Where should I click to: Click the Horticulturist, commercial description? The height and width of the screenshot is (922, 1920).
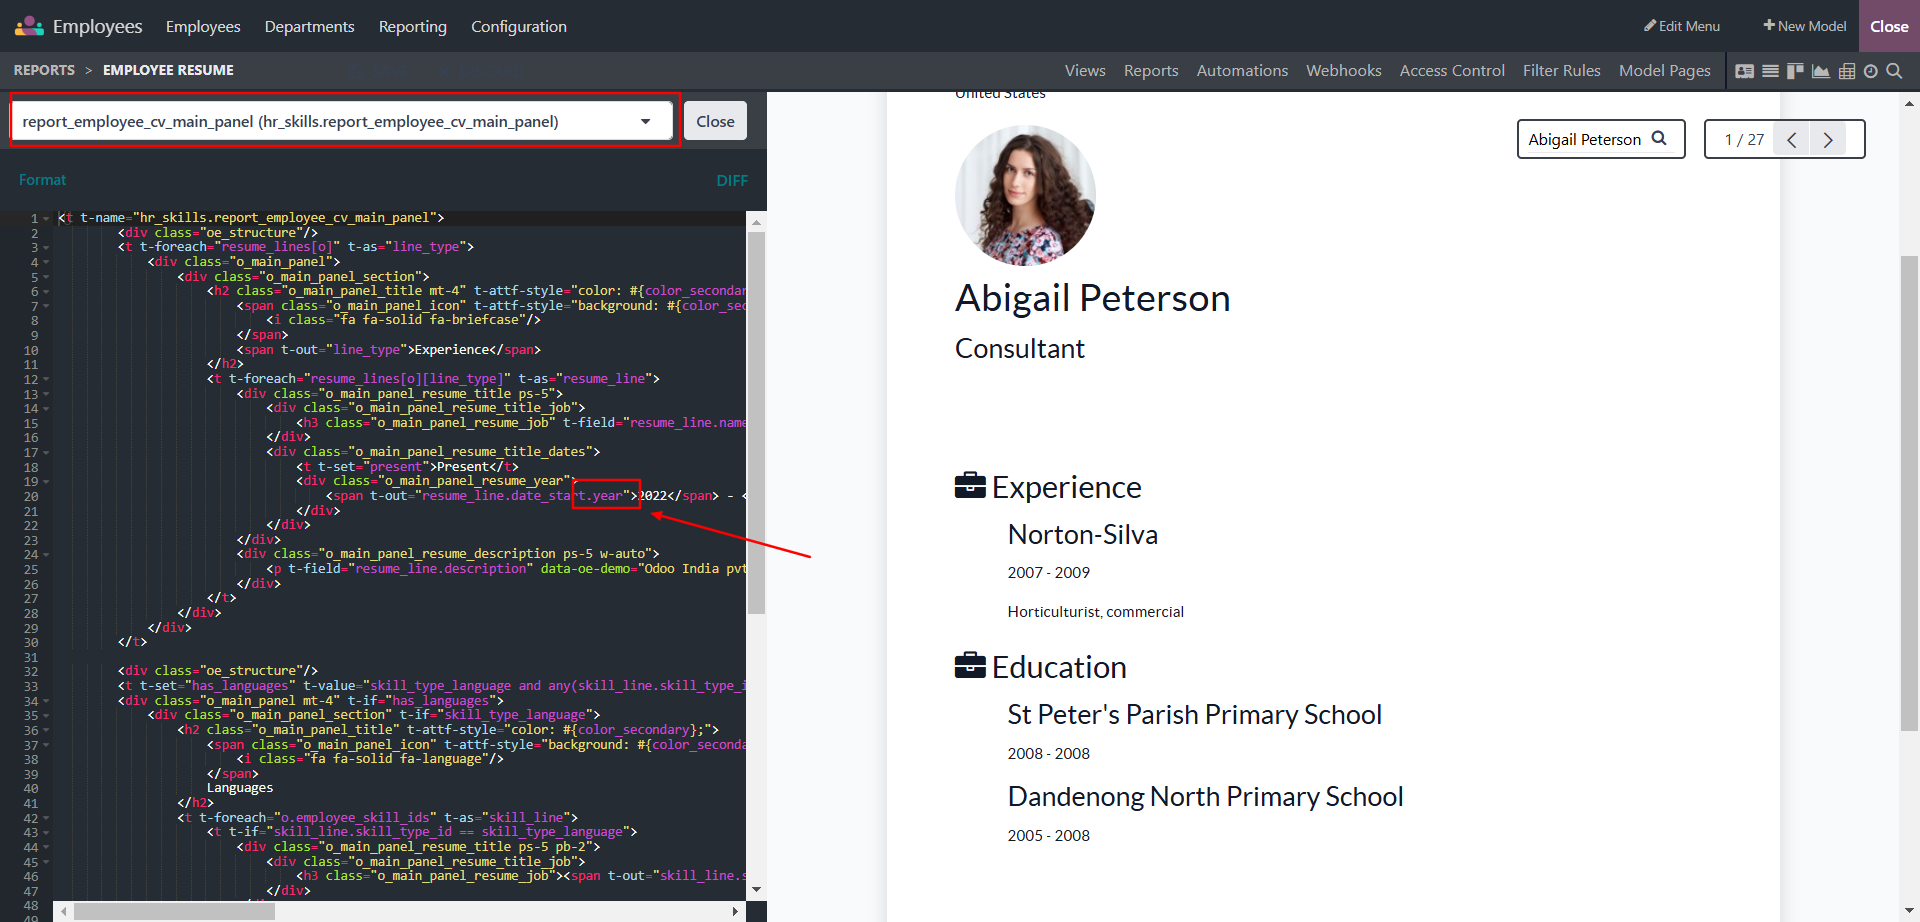click(x=1095, y=612)
